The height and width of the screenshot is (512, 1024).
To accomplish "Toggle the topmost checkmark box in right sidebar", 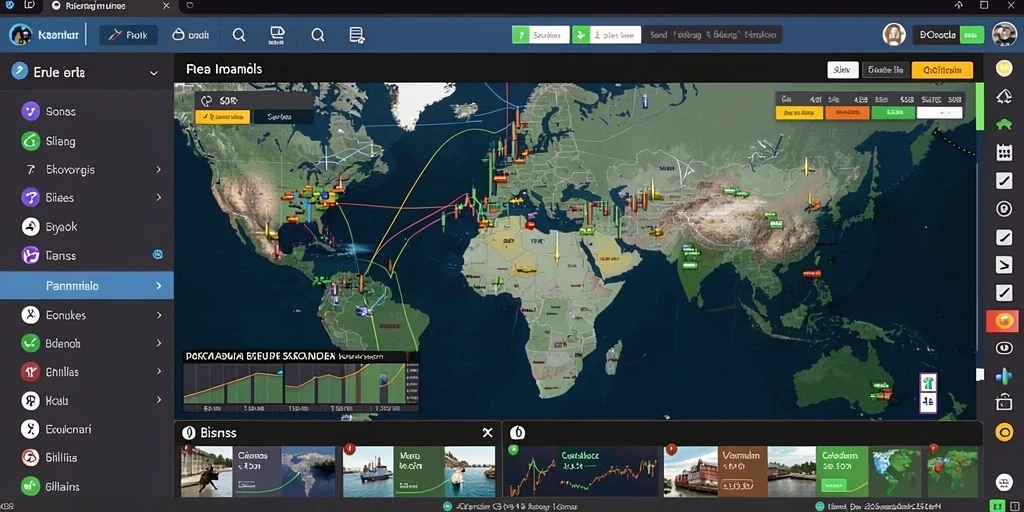I will click(1004, 181).
